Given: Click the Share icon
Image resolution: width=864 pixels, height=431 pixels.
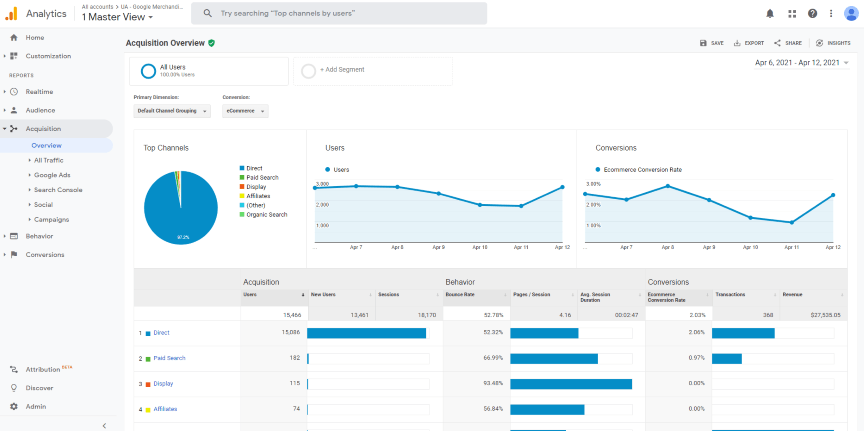Looking at the screenshot, I should [x=777, y=43].
